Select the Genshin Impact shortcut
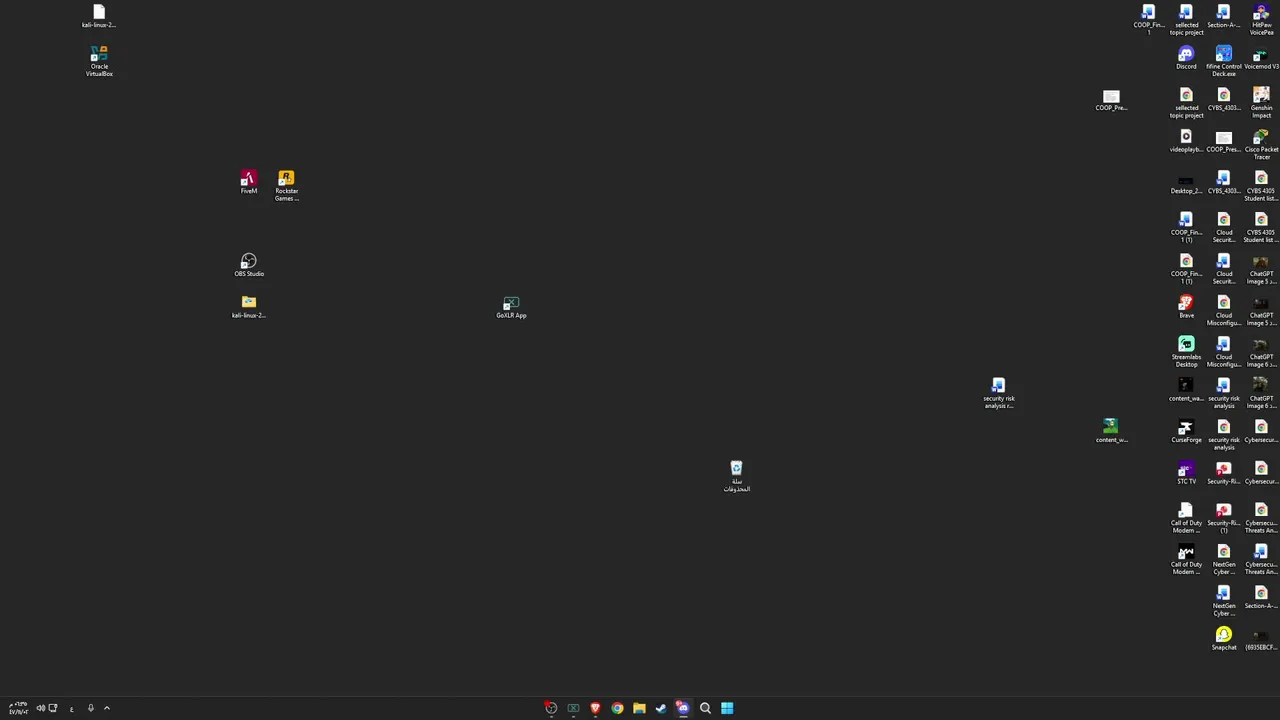Viewport: 1280px width, 720px height. click(1261, 103)
